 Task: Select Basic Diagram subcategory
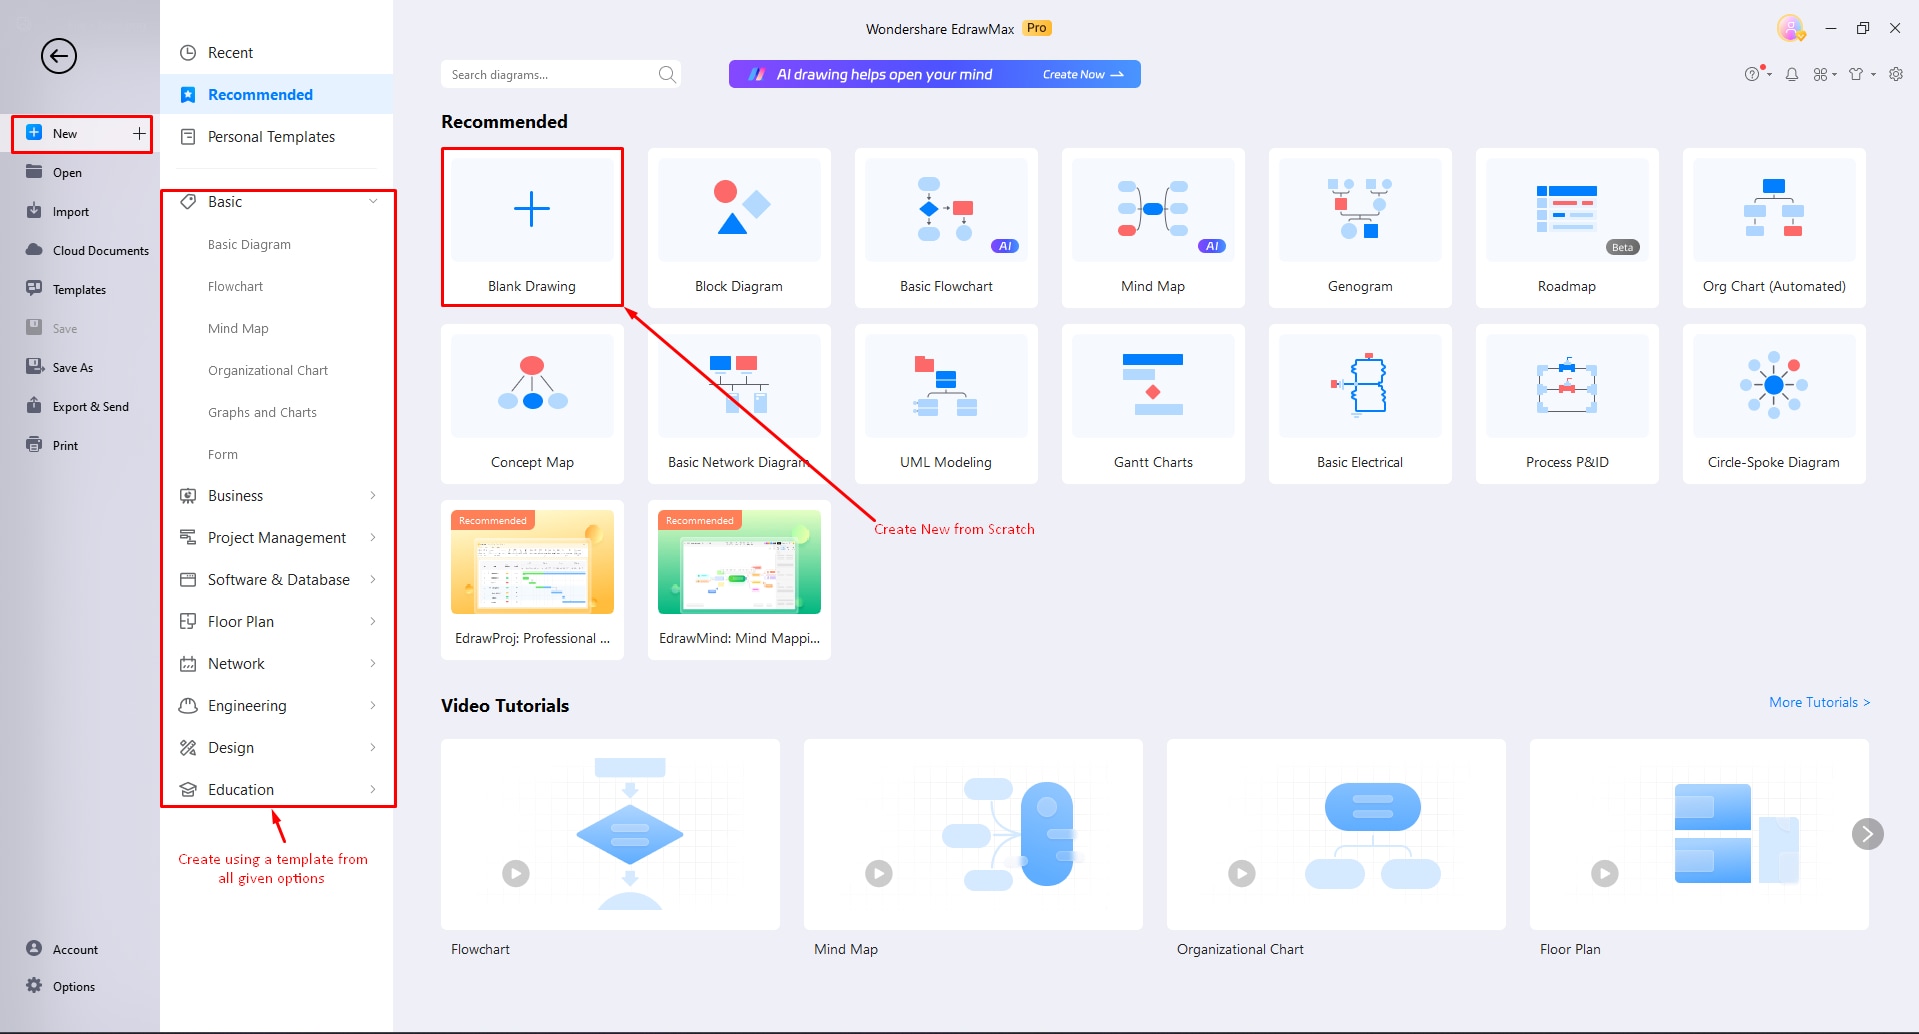(249, 244)
